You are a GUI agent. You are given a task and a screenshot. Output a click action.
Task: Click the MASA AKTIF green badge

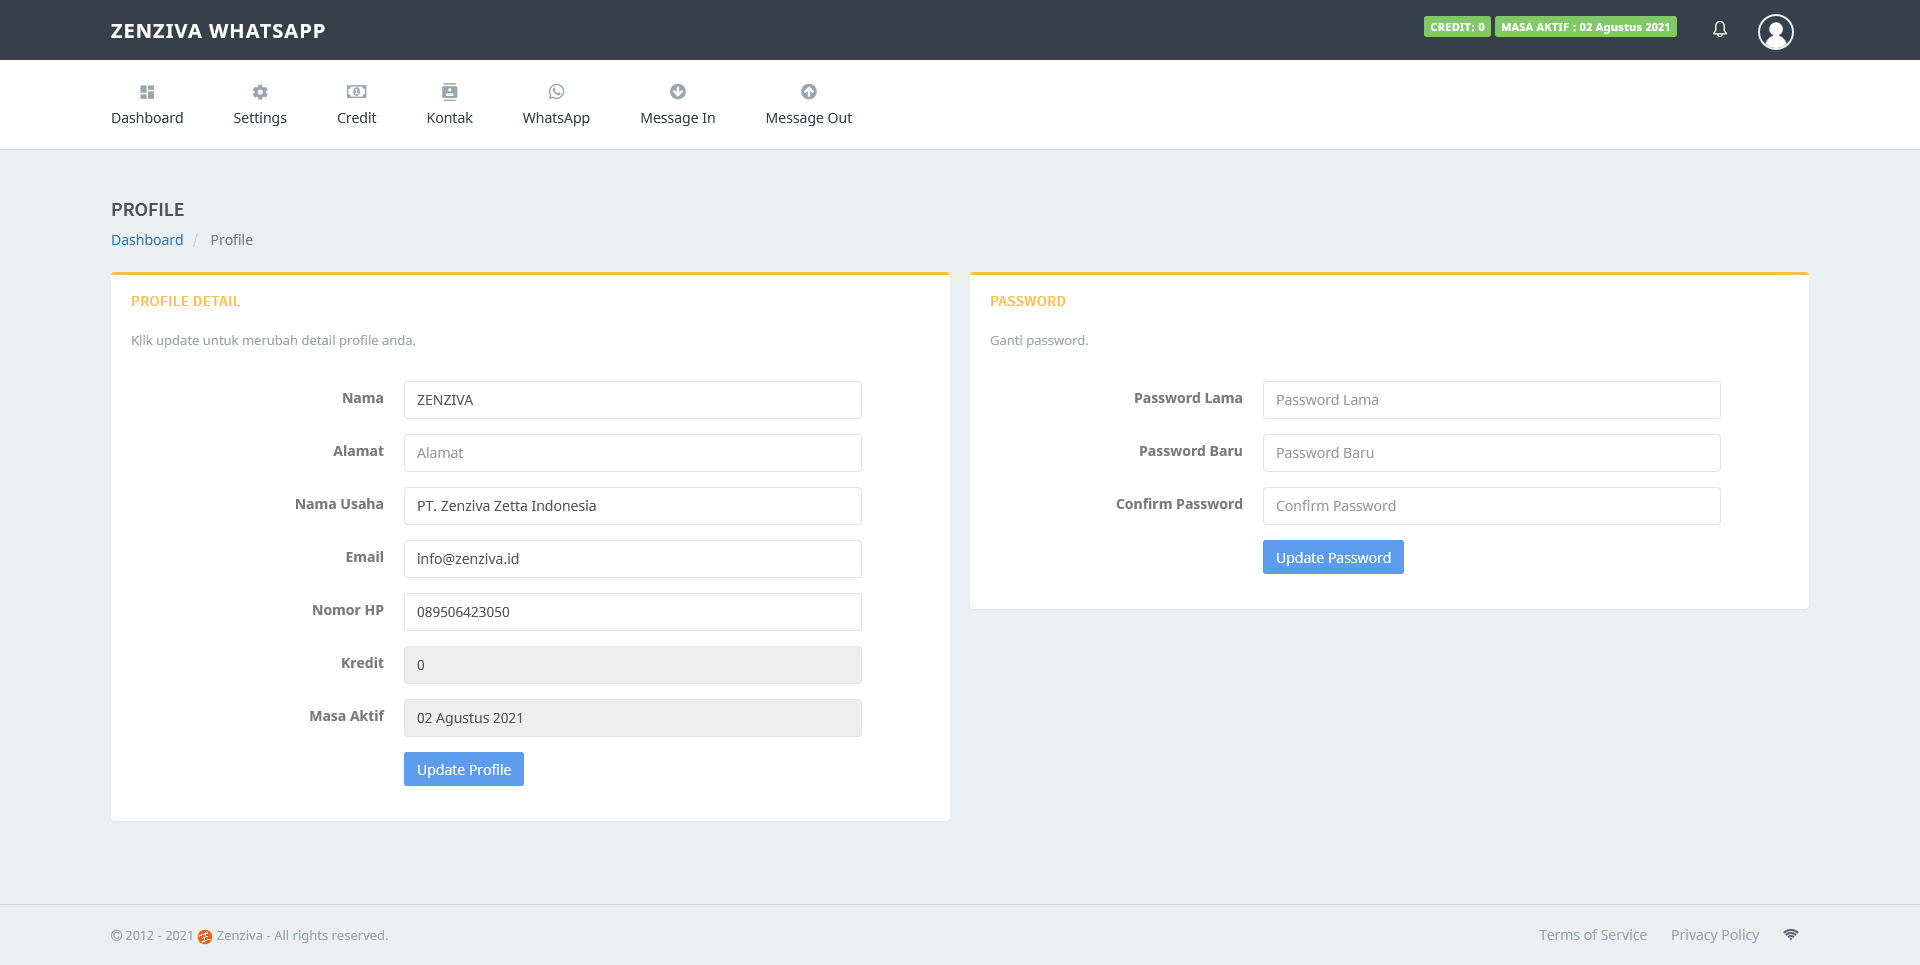point(1586,27)
